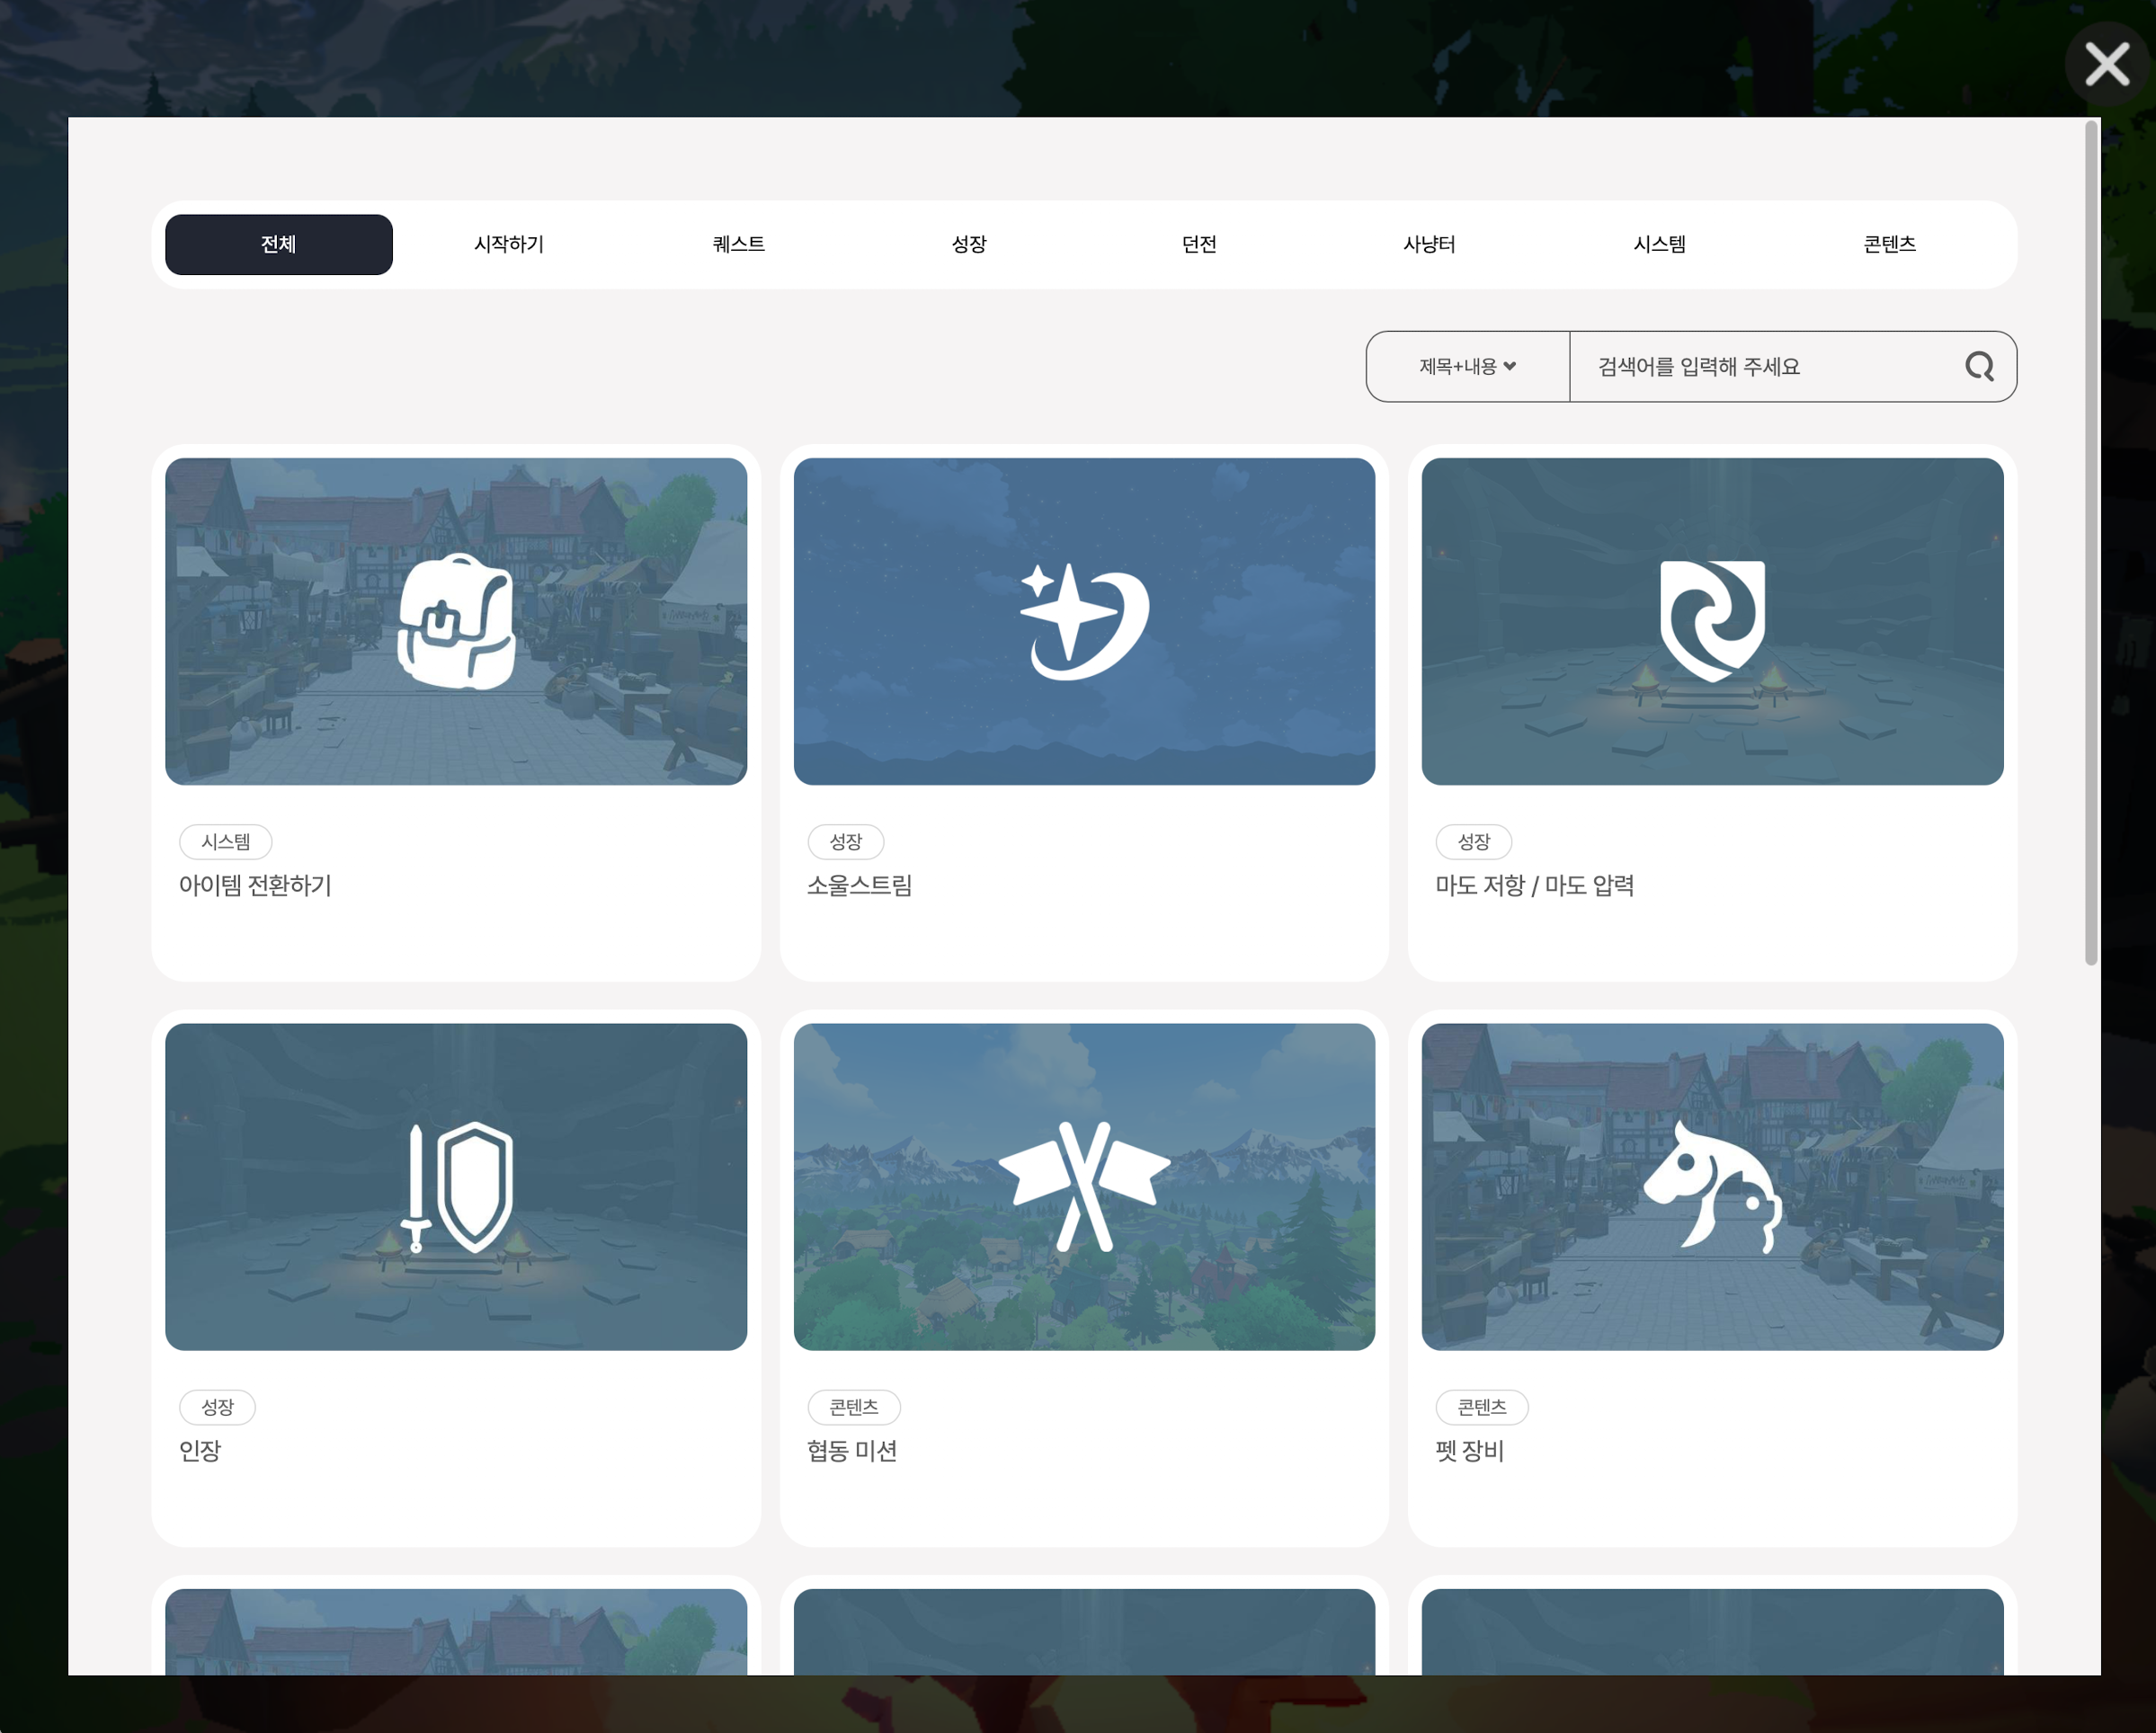Click the 검색어를 입력해 주세요 search field
The width and height of the screenshot is (2156, 1733).
point(1765,367)
